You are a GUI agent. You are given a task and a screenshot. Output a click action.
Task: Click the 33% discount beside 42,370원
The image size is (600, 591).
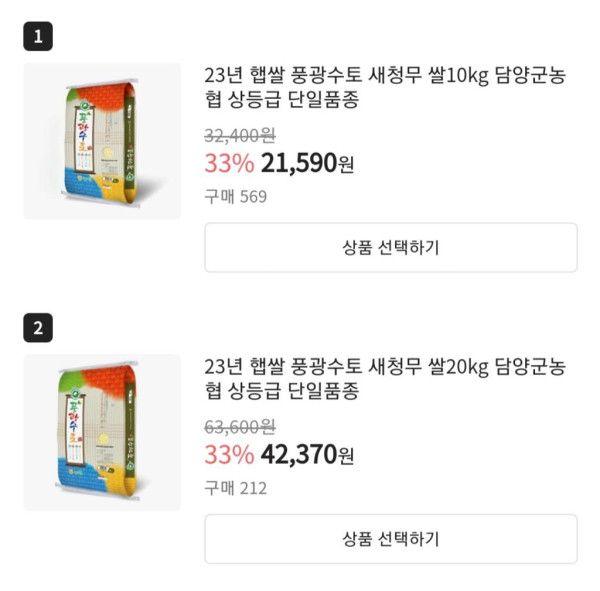[x=229, y=455]
